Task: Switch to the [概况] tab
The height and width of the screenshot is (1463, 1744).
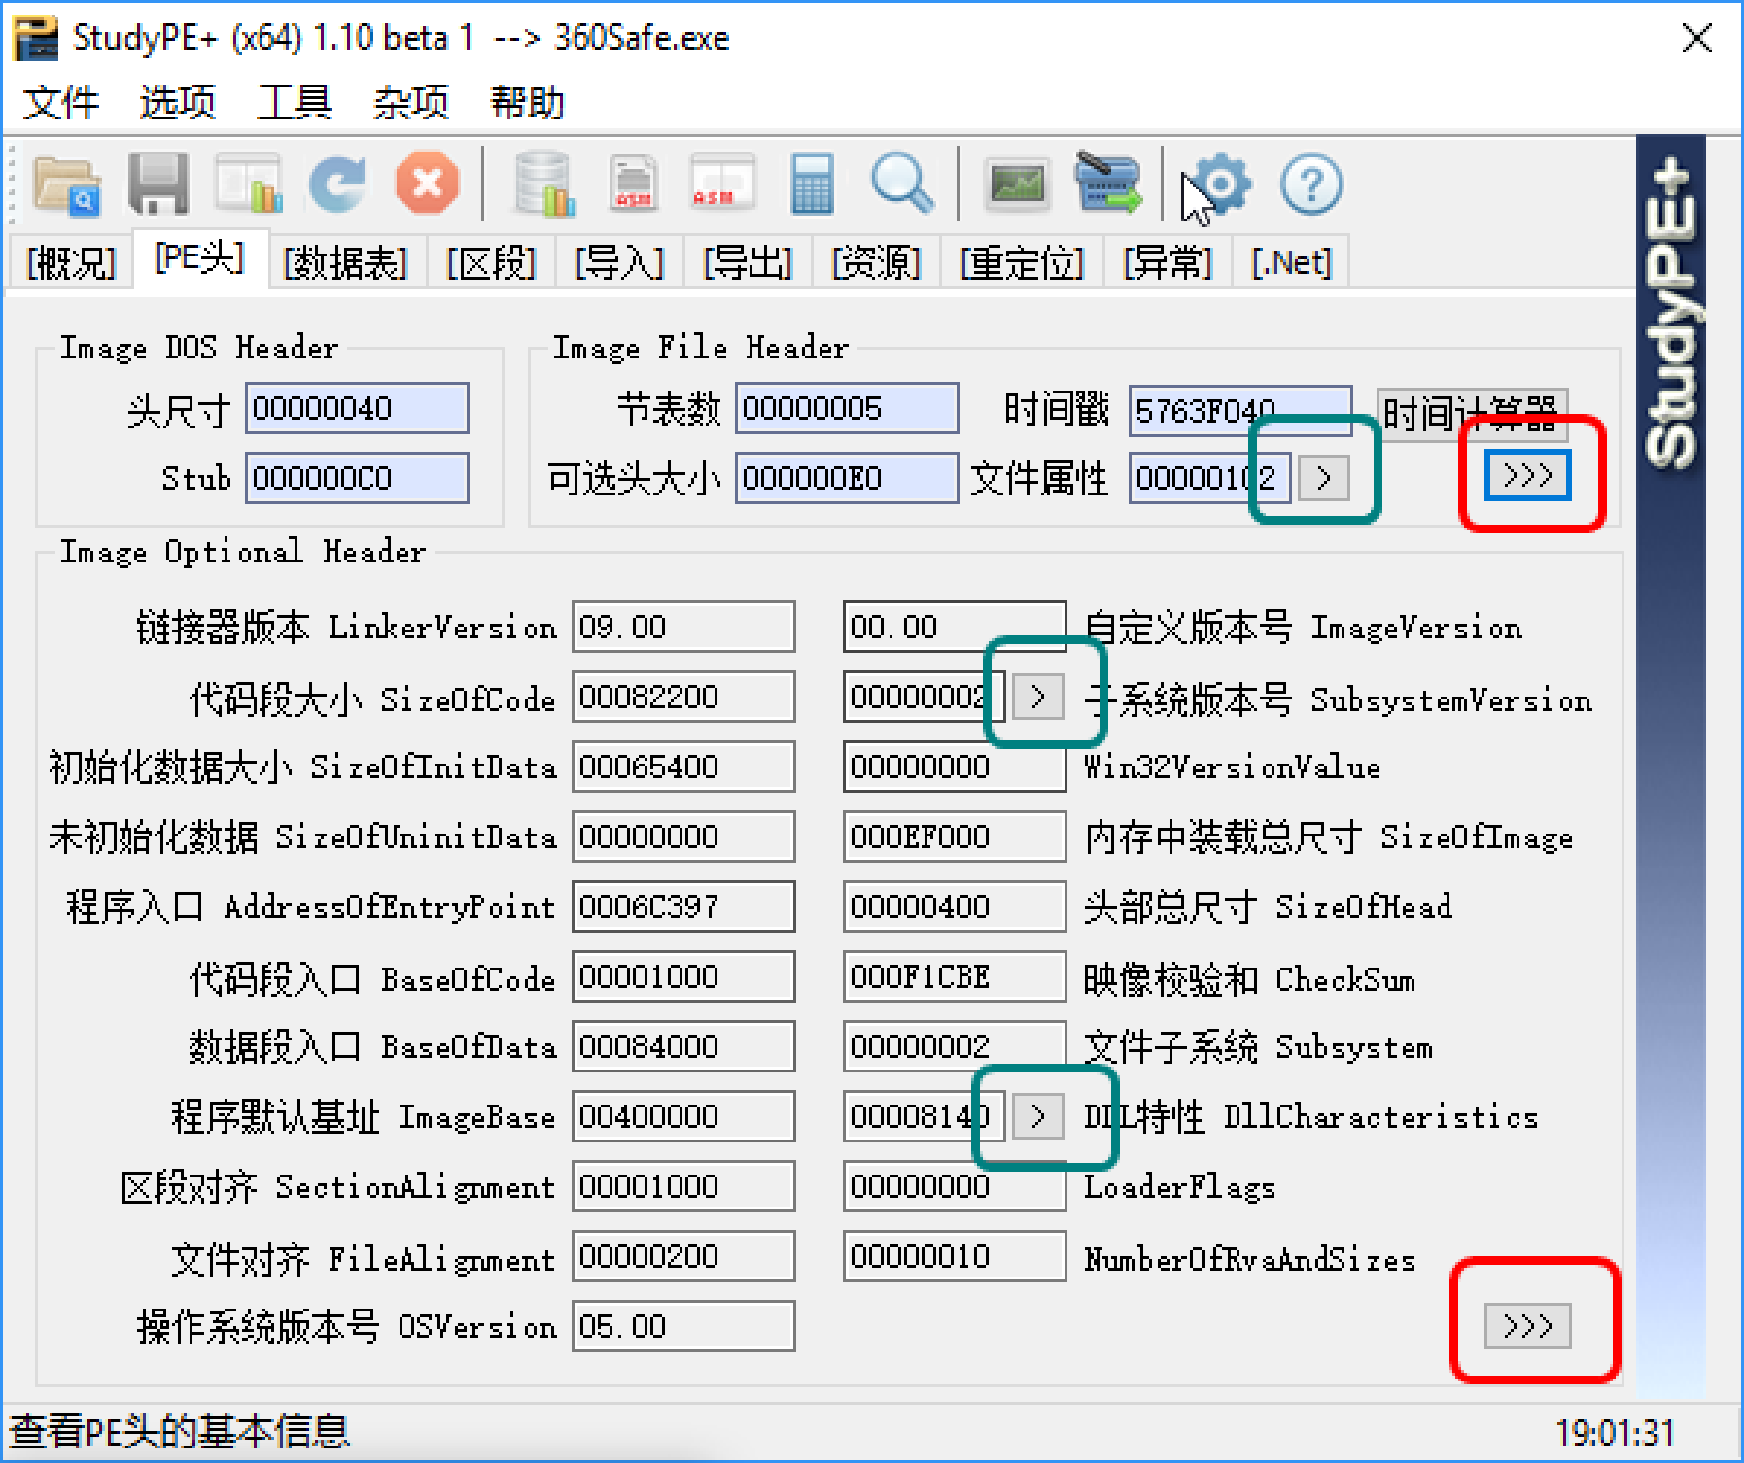Action: [x=70, y=263]
